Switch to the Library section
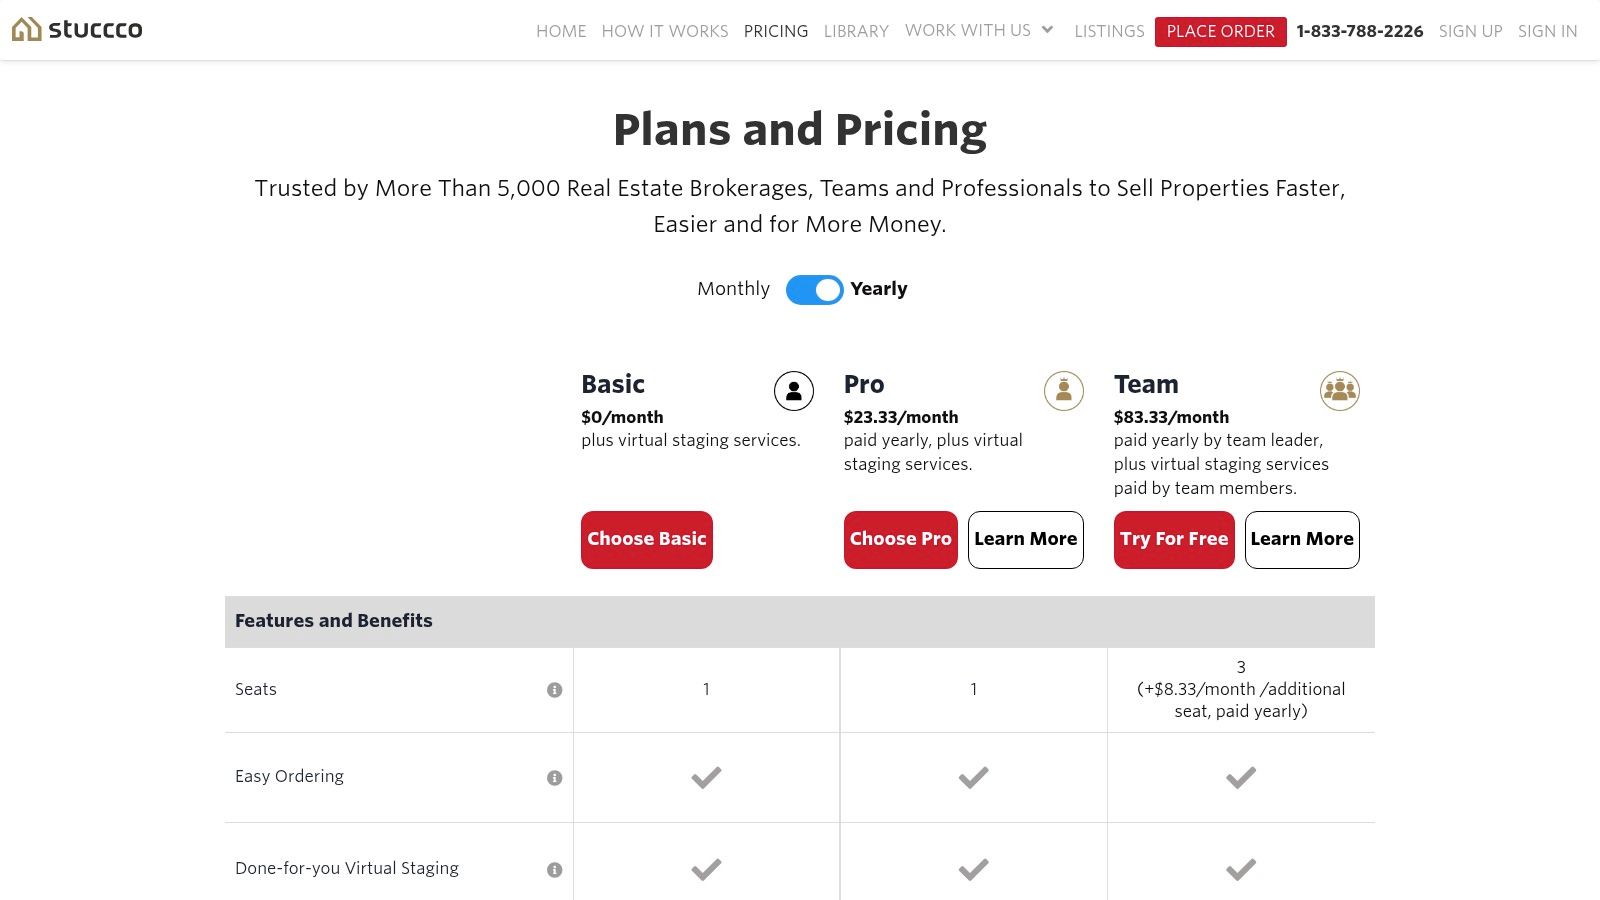The image size is (1600, 900). point(855,31)
